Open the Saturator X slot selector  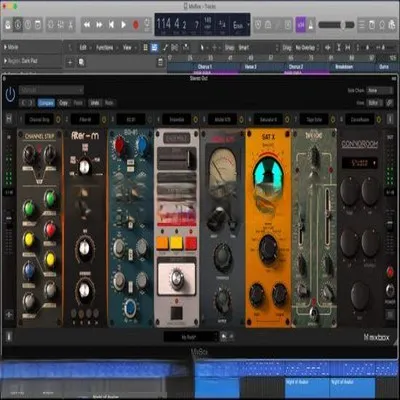coord(268,119)
